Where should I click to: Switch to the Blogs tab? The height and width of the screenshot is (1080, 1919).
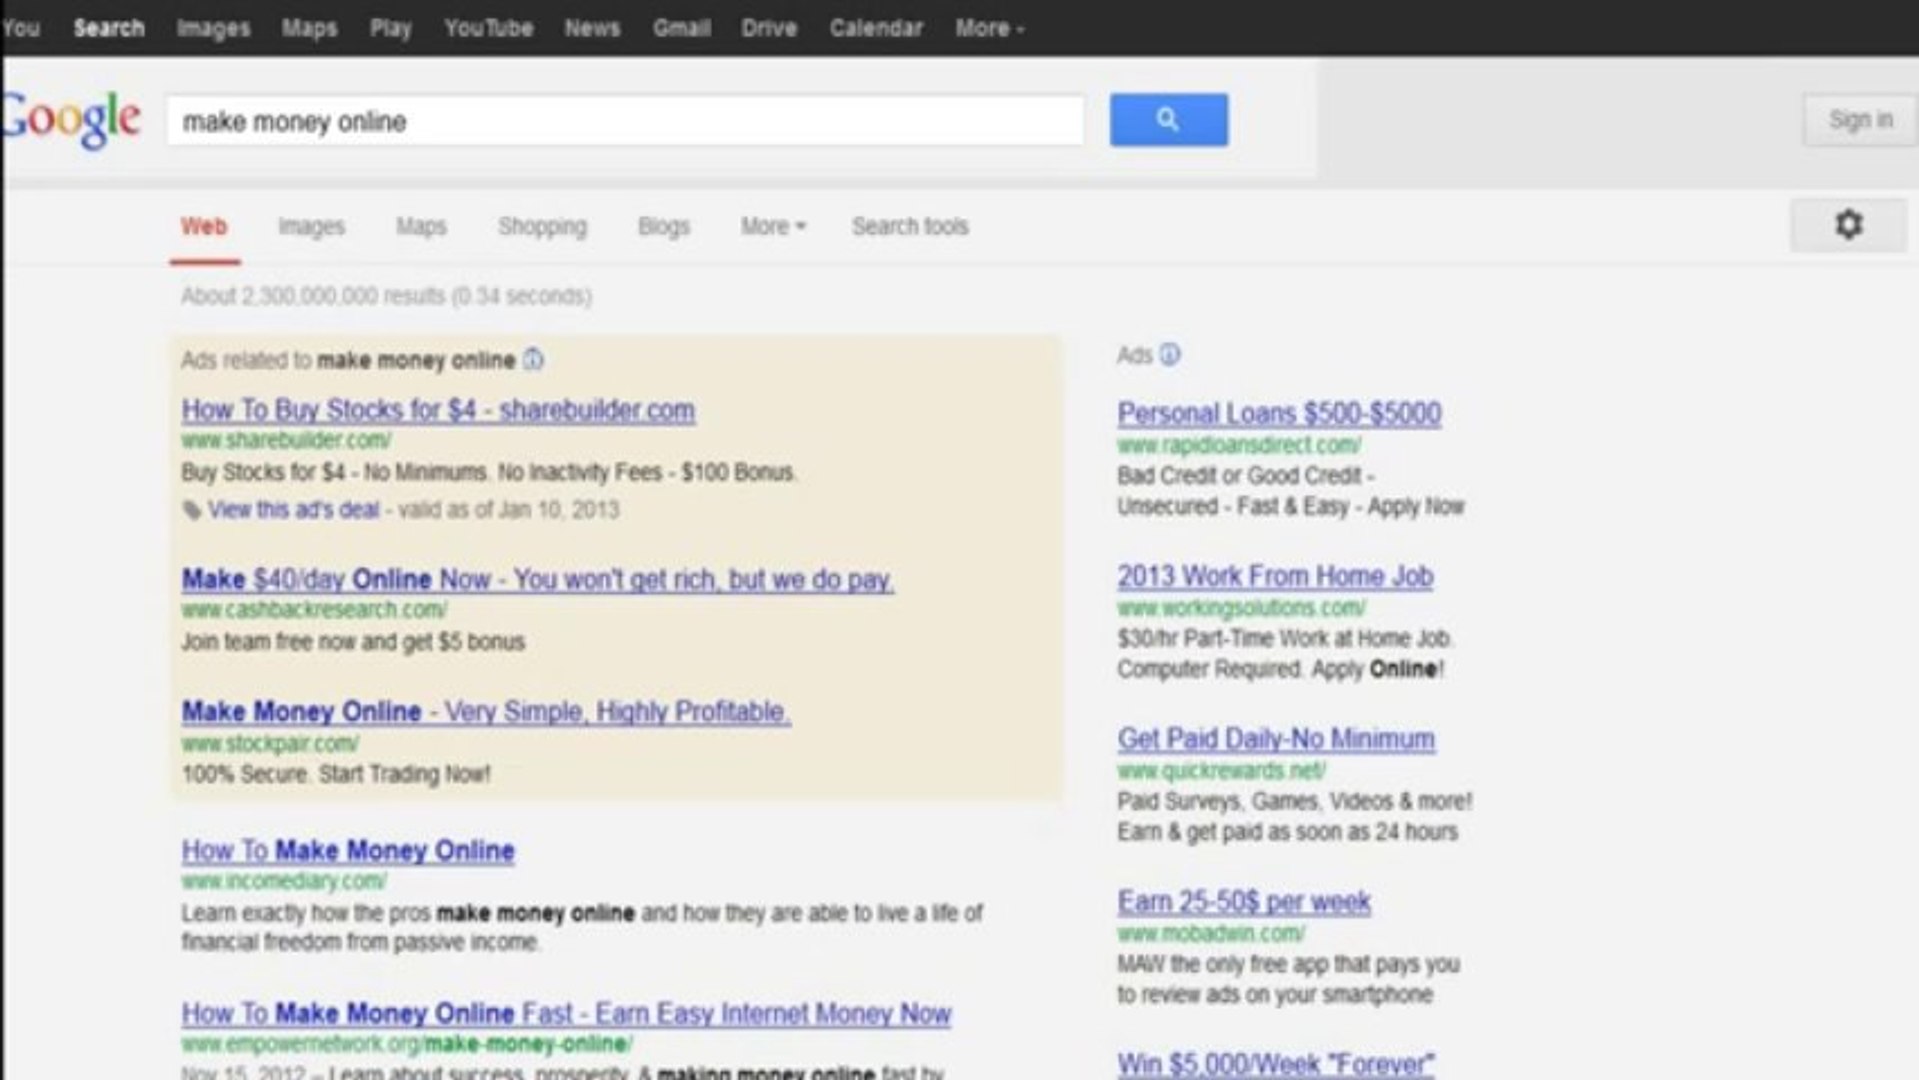(664, 226)
